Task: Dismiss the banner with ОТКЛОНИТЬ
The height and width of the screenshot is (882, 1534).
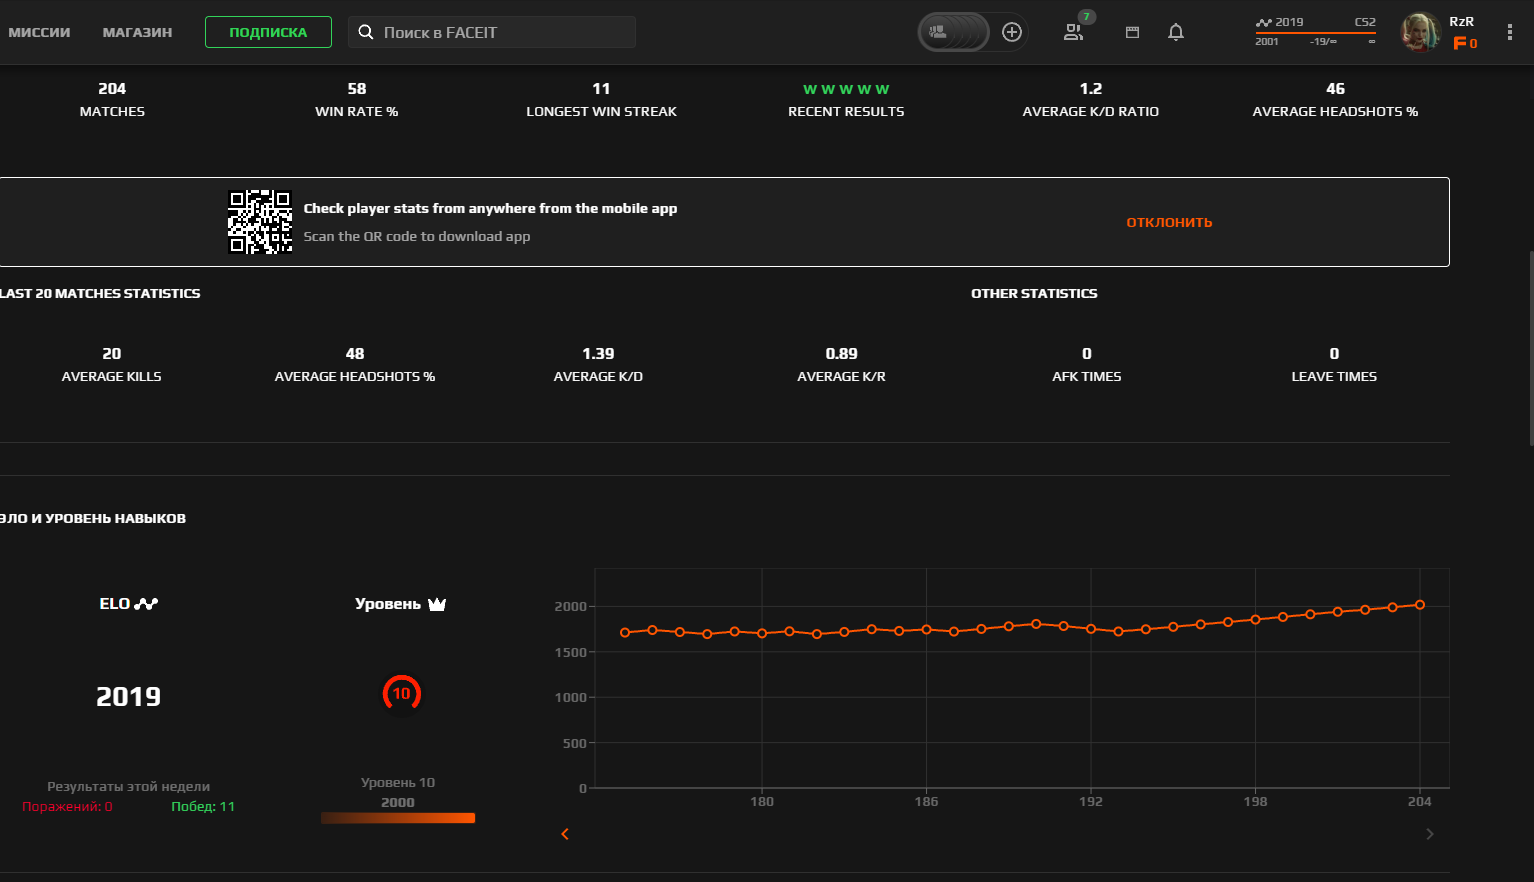Action: 1169,222
